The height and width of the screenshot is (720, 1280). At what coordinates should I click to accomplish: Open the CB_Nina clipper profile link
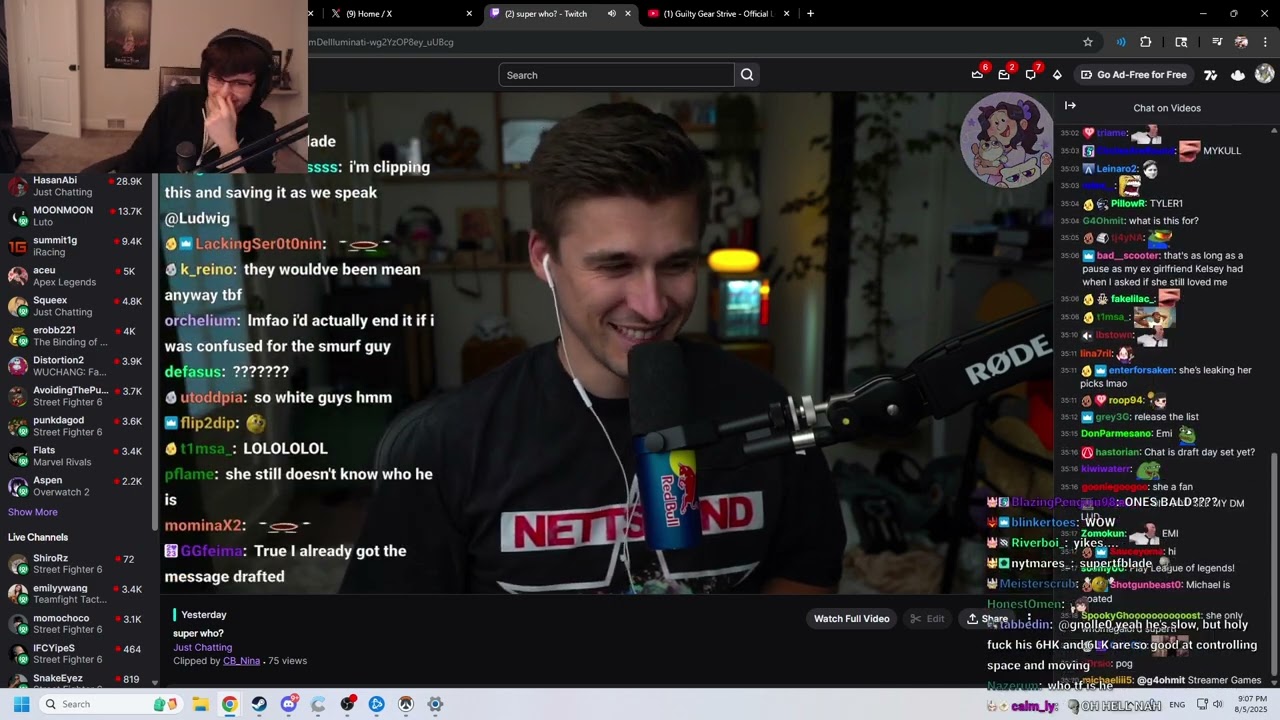coord(241,661)
